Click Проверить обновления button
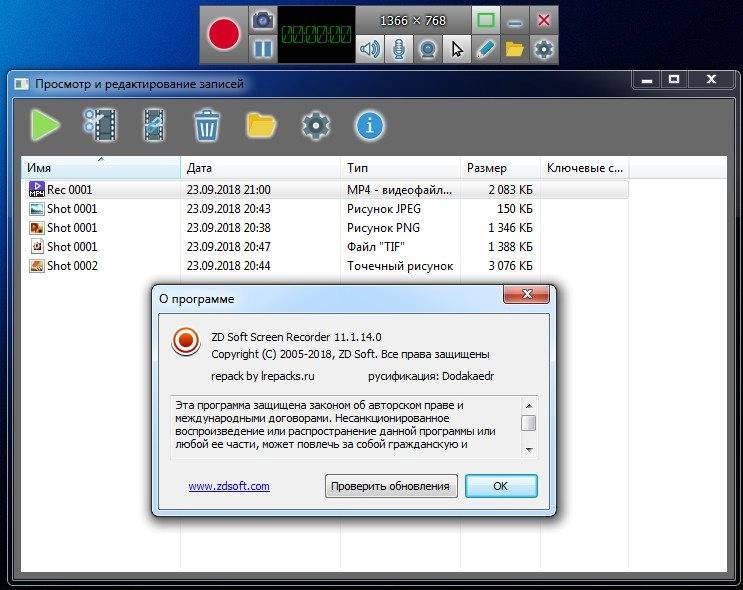The image size is (743, 590). pos(391,486)
